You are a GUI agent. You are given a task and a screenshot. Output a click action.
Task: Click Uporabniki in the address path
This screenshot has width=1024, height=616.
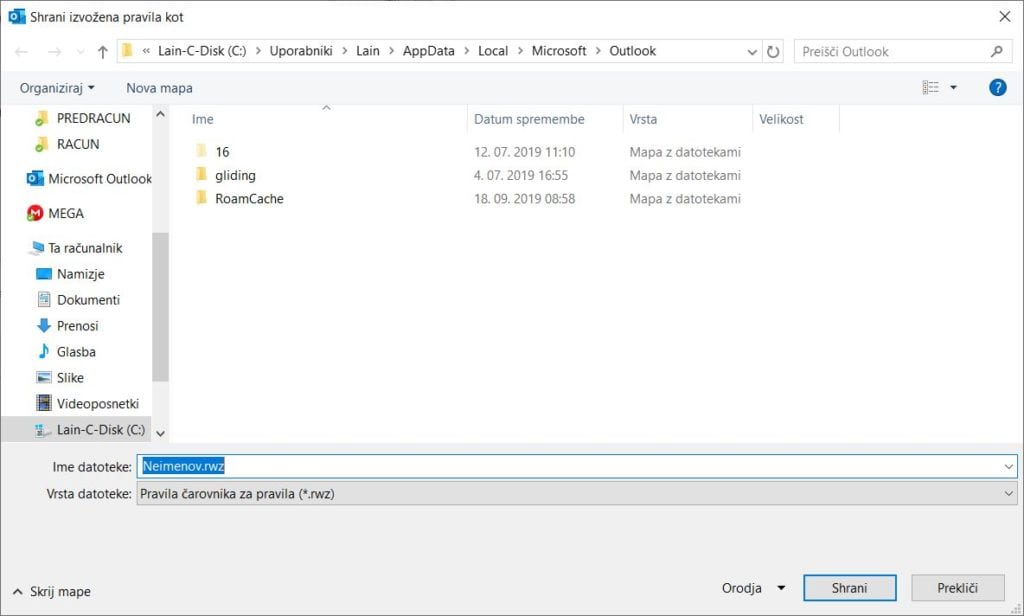tap(301, 51)
